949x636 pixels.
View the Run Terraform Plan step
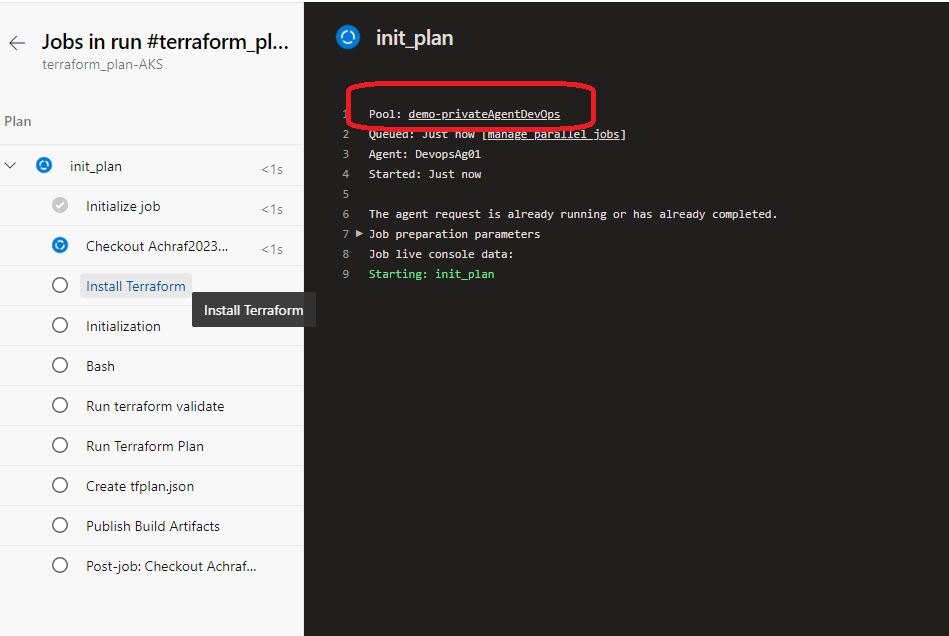[145, 446]
